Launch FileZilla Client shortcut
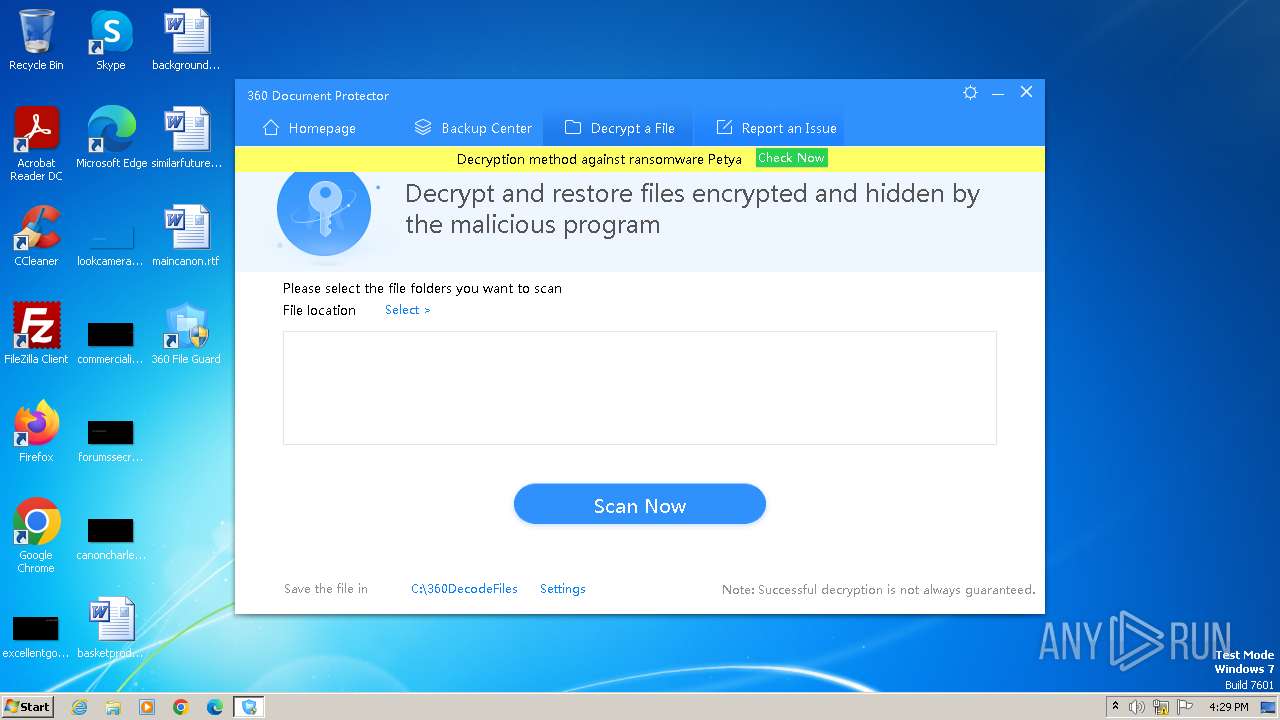 tap(36, 335)
